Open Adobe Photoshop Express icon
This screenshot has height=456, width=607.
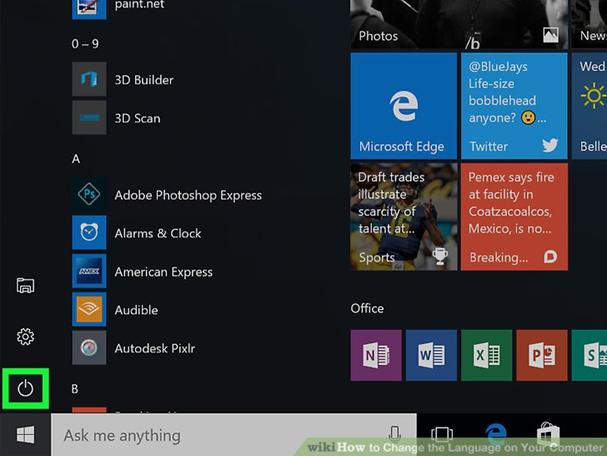[89, 194]
